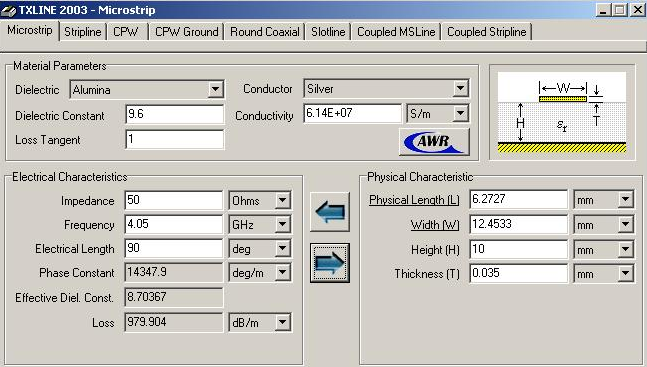Minimize the TXLINE window
647x367 pixels.
[603, 10]
